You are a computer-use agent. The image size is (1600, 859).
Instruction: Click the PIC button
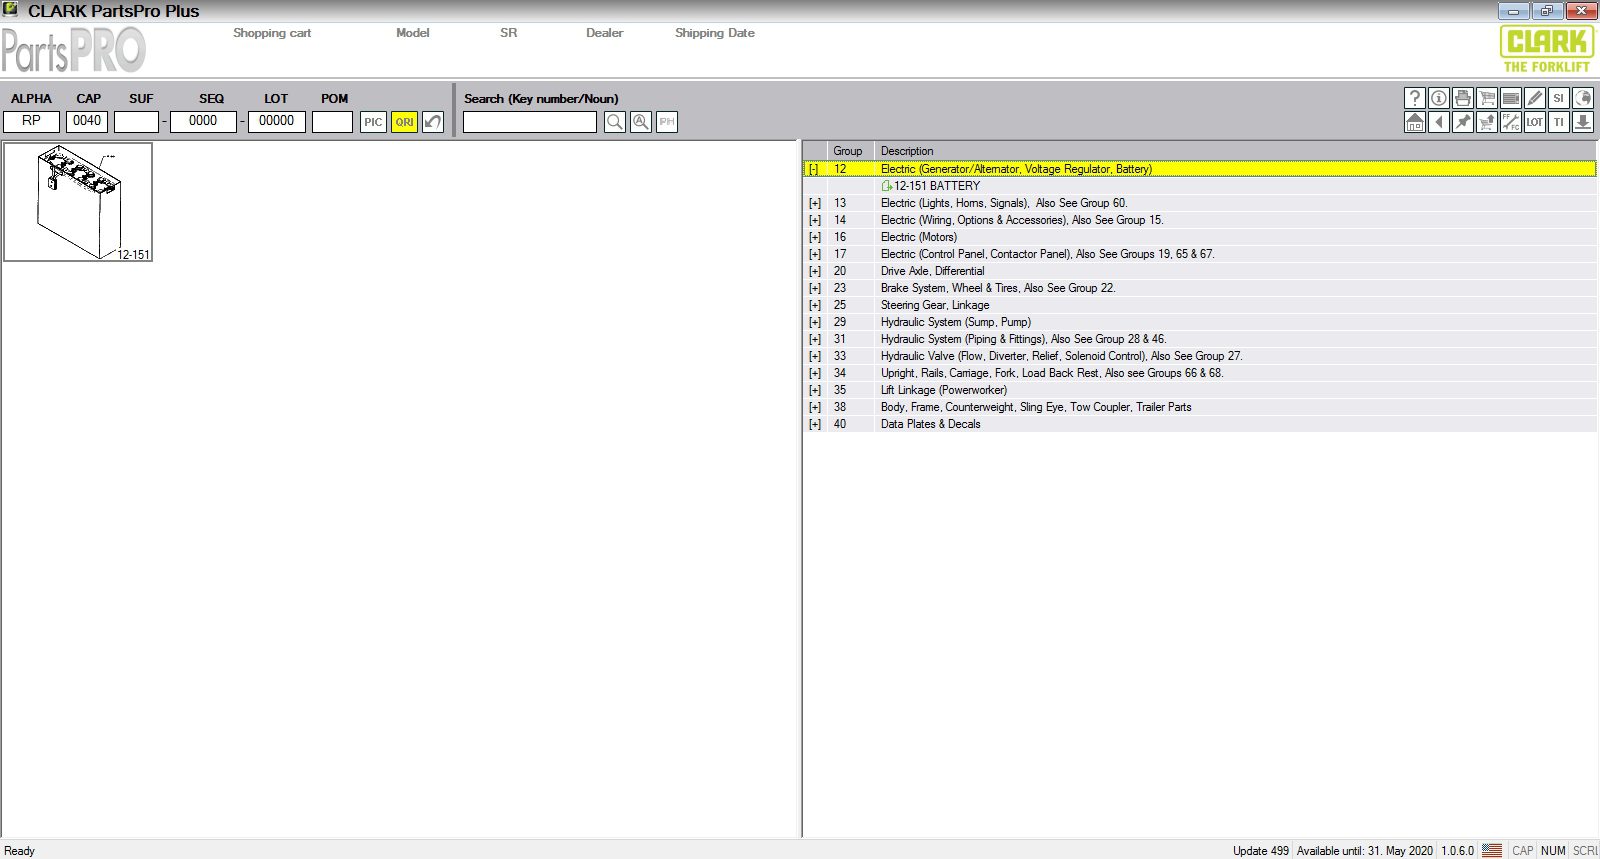pos(373,122)
